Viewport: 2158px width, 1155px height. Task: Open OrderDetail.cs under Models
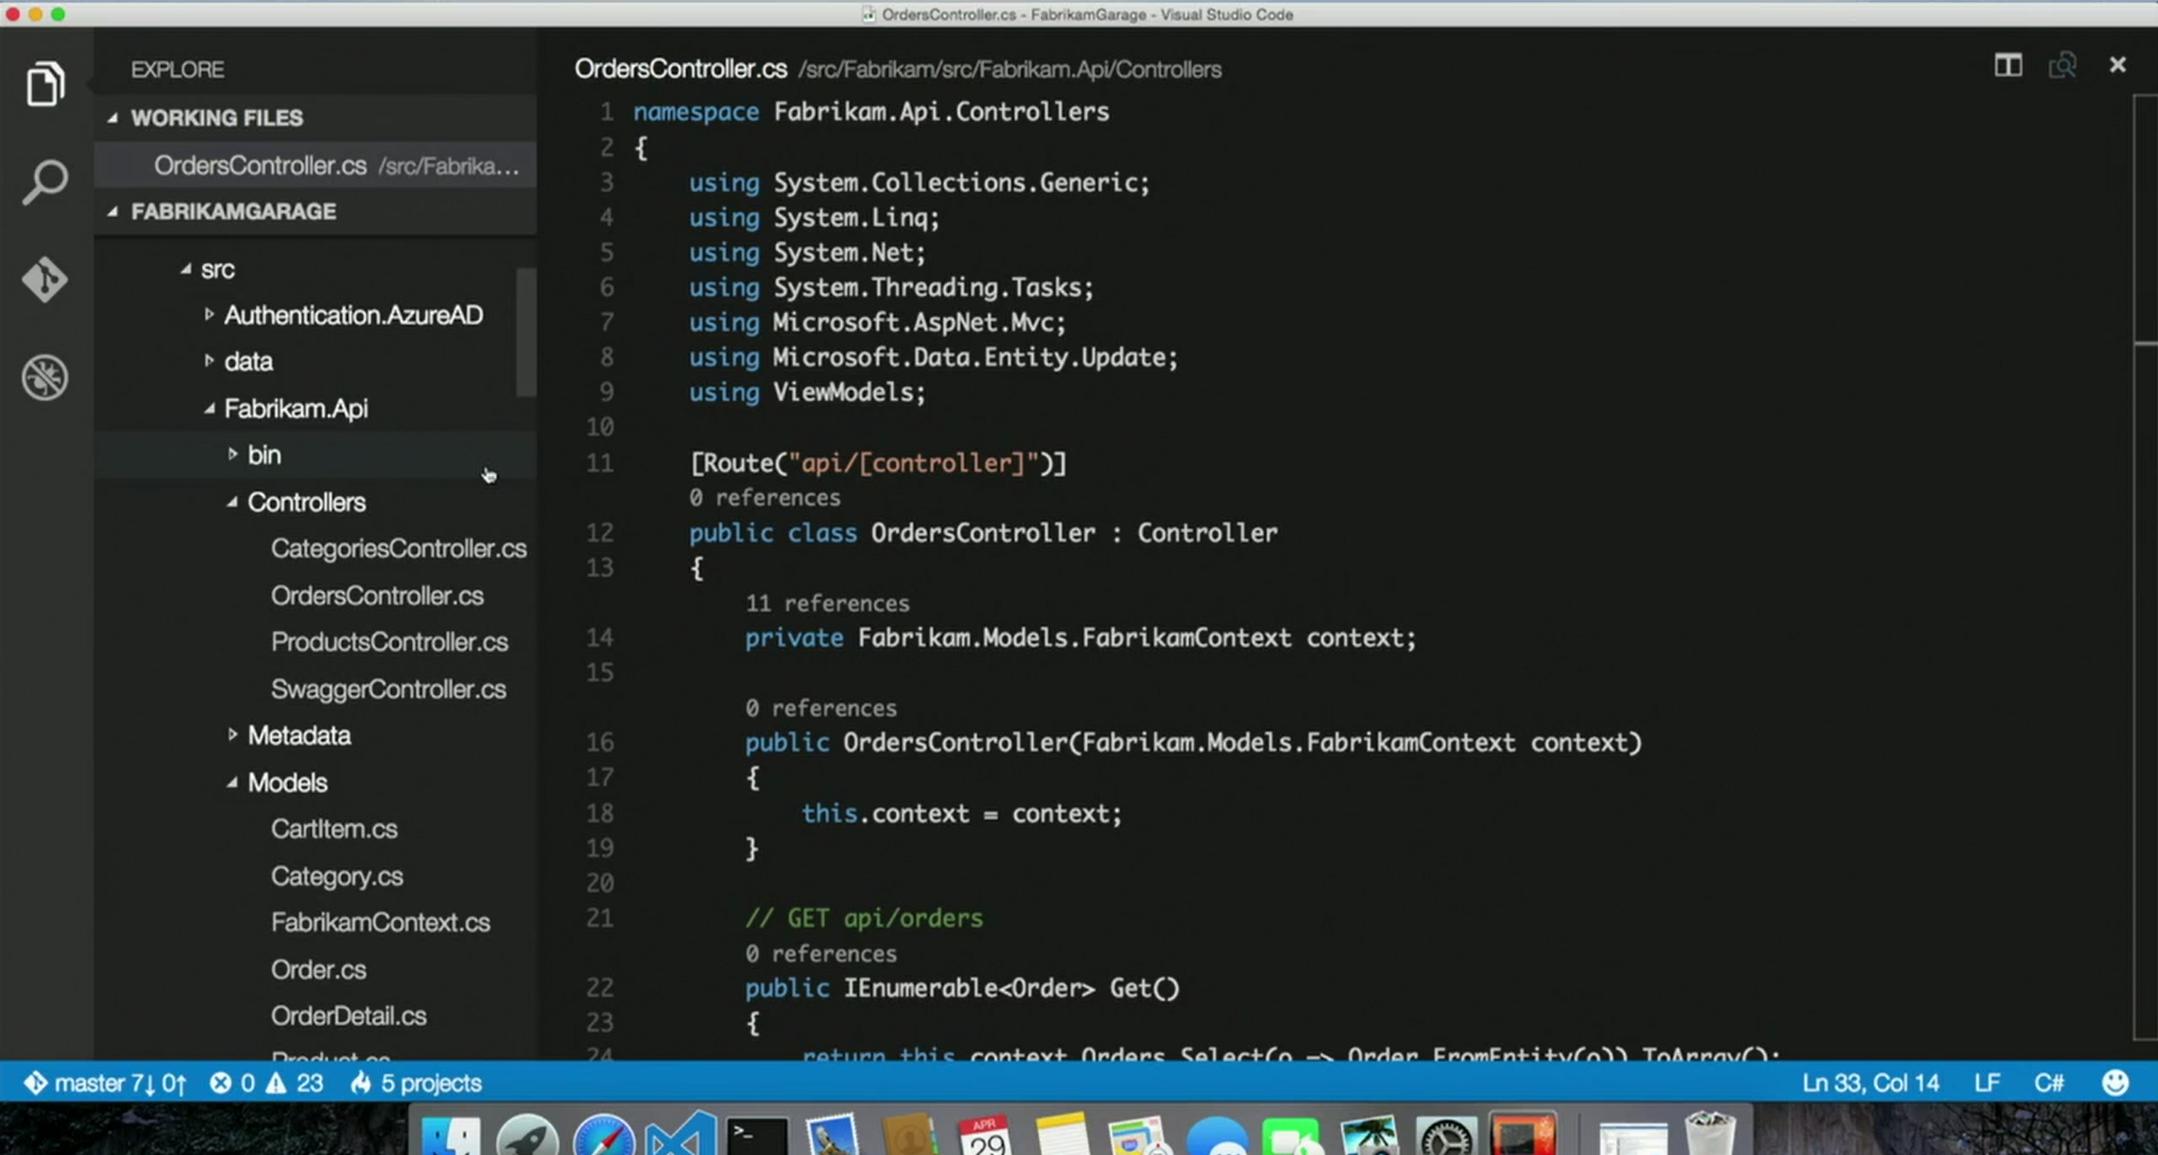click(348, 1015)
